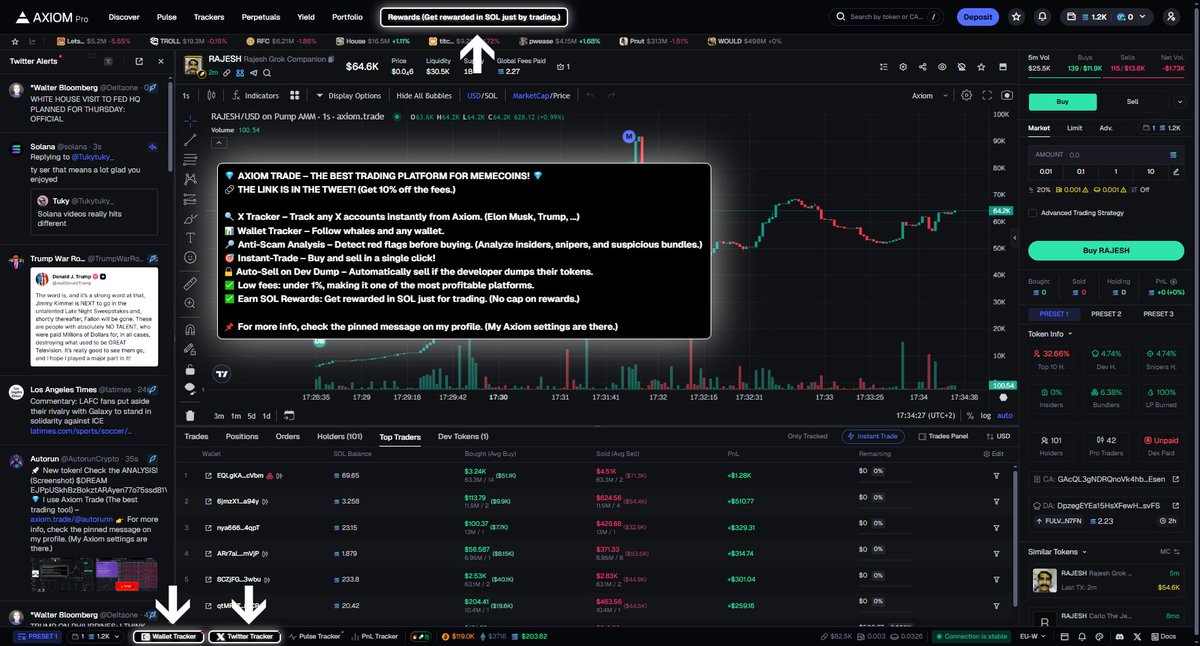
Task: Open Discover in top navigation
Action: pyautogui.click(x=124, y=17)
